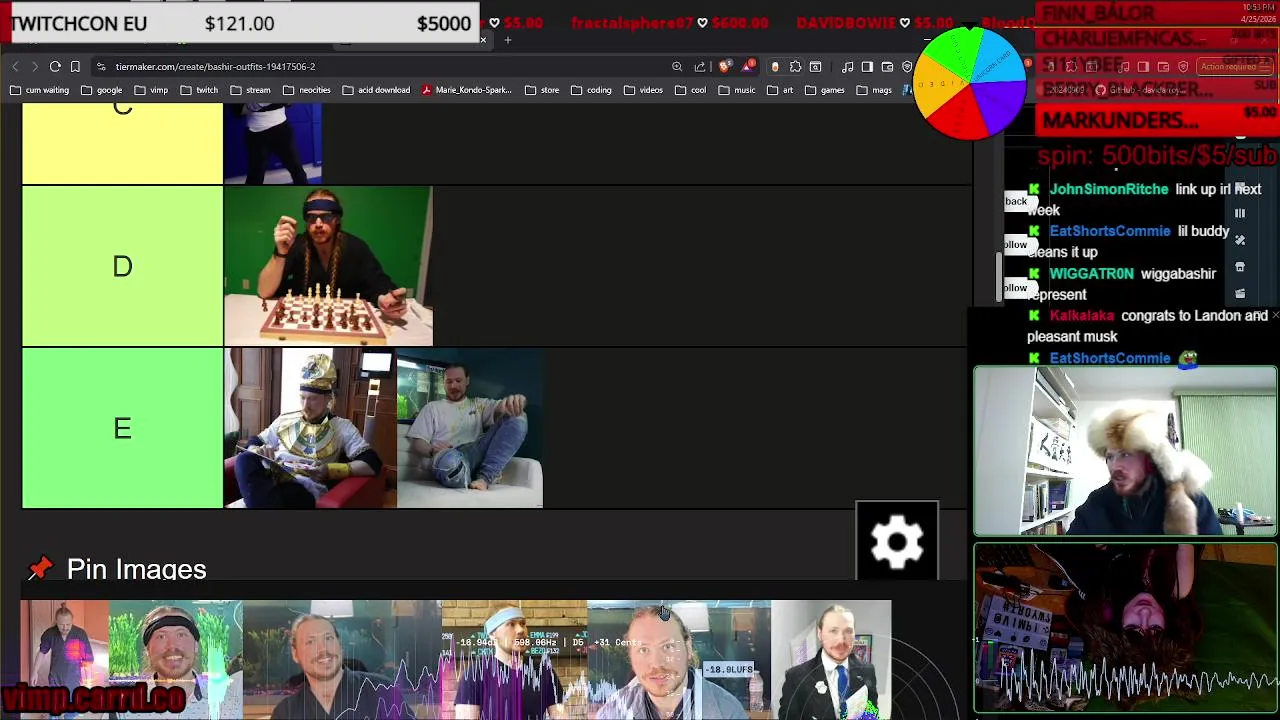Image resolution: width=1280 pixels, height=720 pixels.
Task: Pick the pin image with headband and green background
Action: pos(175,660)
